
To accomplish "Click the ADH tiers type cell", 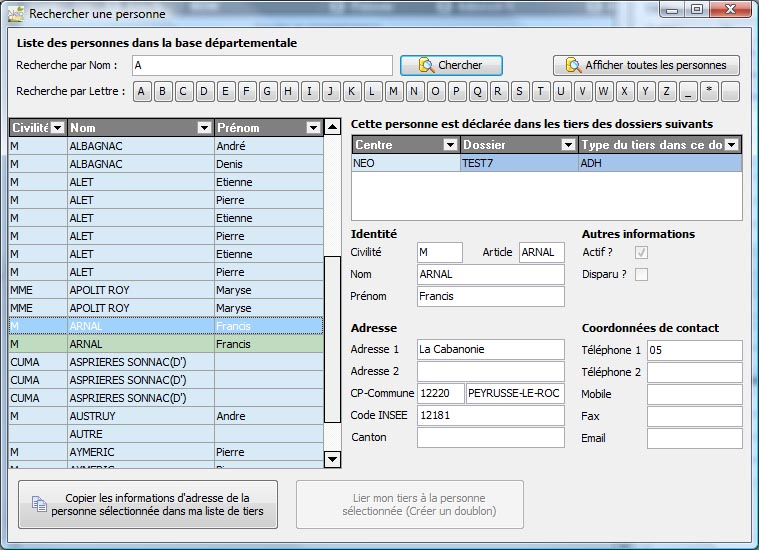I will pyautogui.click(x=660, y=163).
